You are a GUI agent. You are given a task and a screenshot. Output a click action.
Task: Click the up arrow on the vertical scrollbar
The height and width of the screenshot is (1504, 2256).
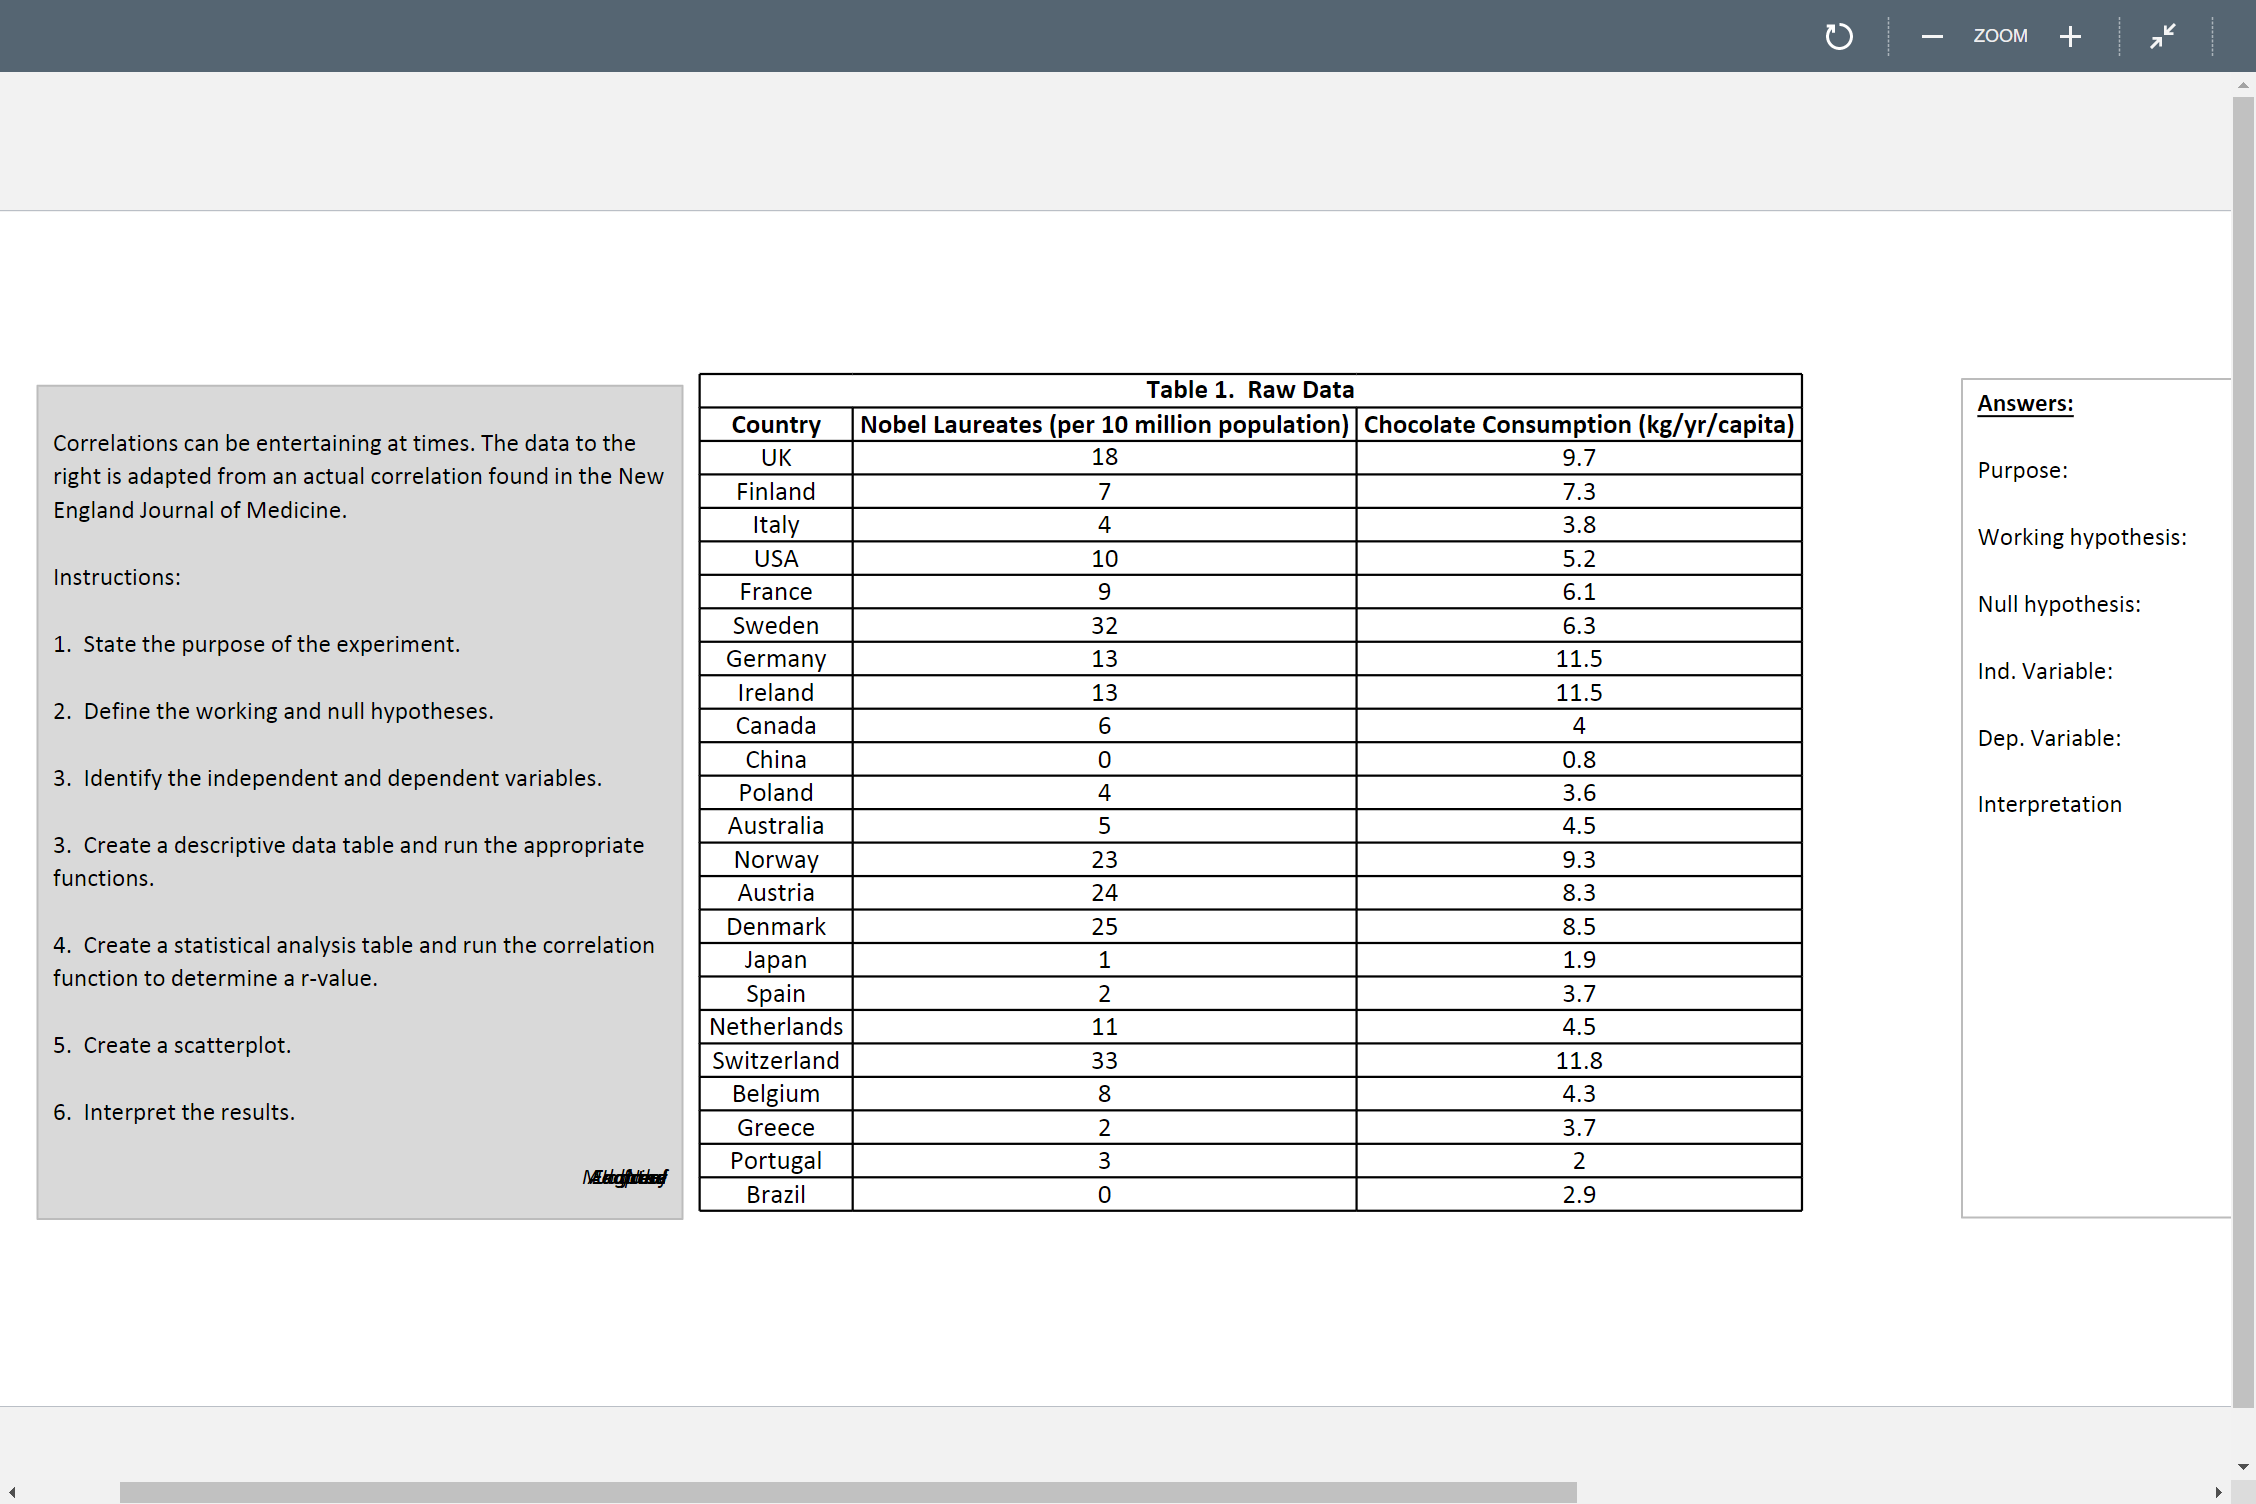2243,84
